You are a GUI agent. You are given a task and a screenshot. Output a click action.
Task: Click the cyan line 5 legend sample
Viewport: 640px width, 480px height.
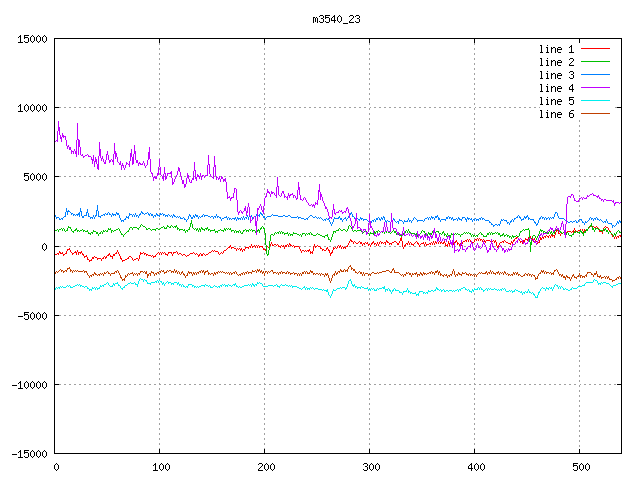pyautogui.click(x=595, y=101)
